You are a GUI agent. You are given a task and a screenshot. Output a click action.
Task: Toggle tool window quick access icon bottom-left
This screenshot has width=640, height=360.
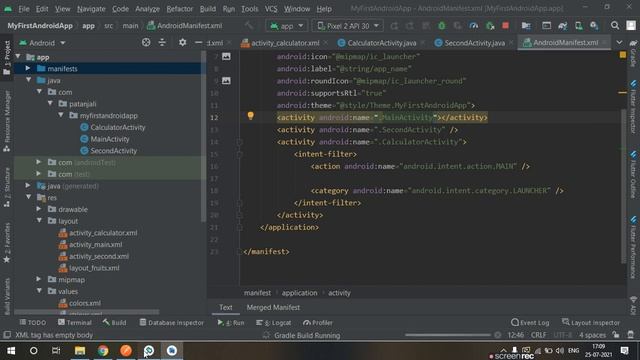(x=7, y=335)
